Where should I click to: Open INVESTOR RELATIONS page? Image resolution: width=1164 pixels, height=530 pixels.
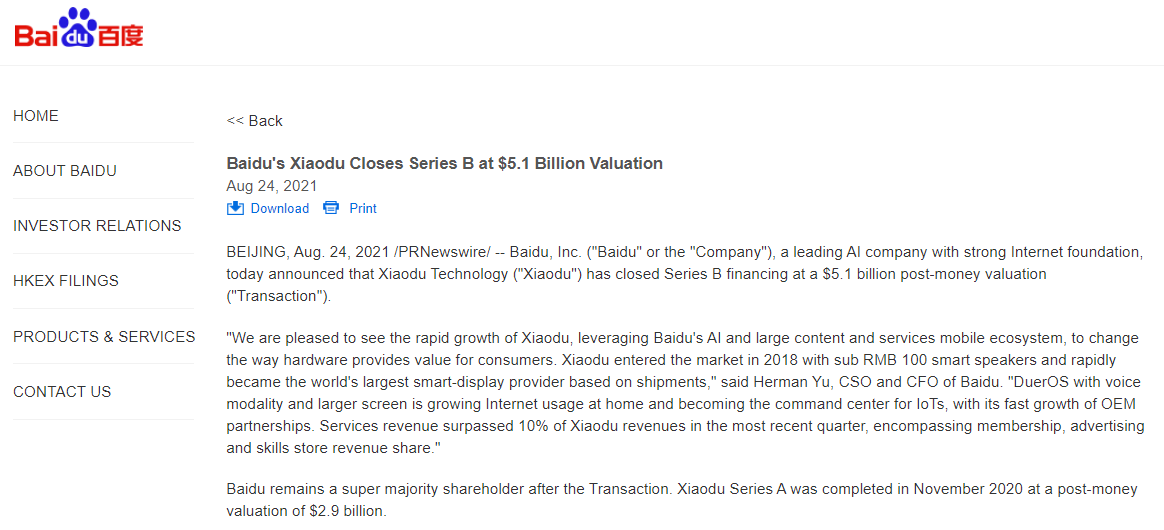[97, 226]
